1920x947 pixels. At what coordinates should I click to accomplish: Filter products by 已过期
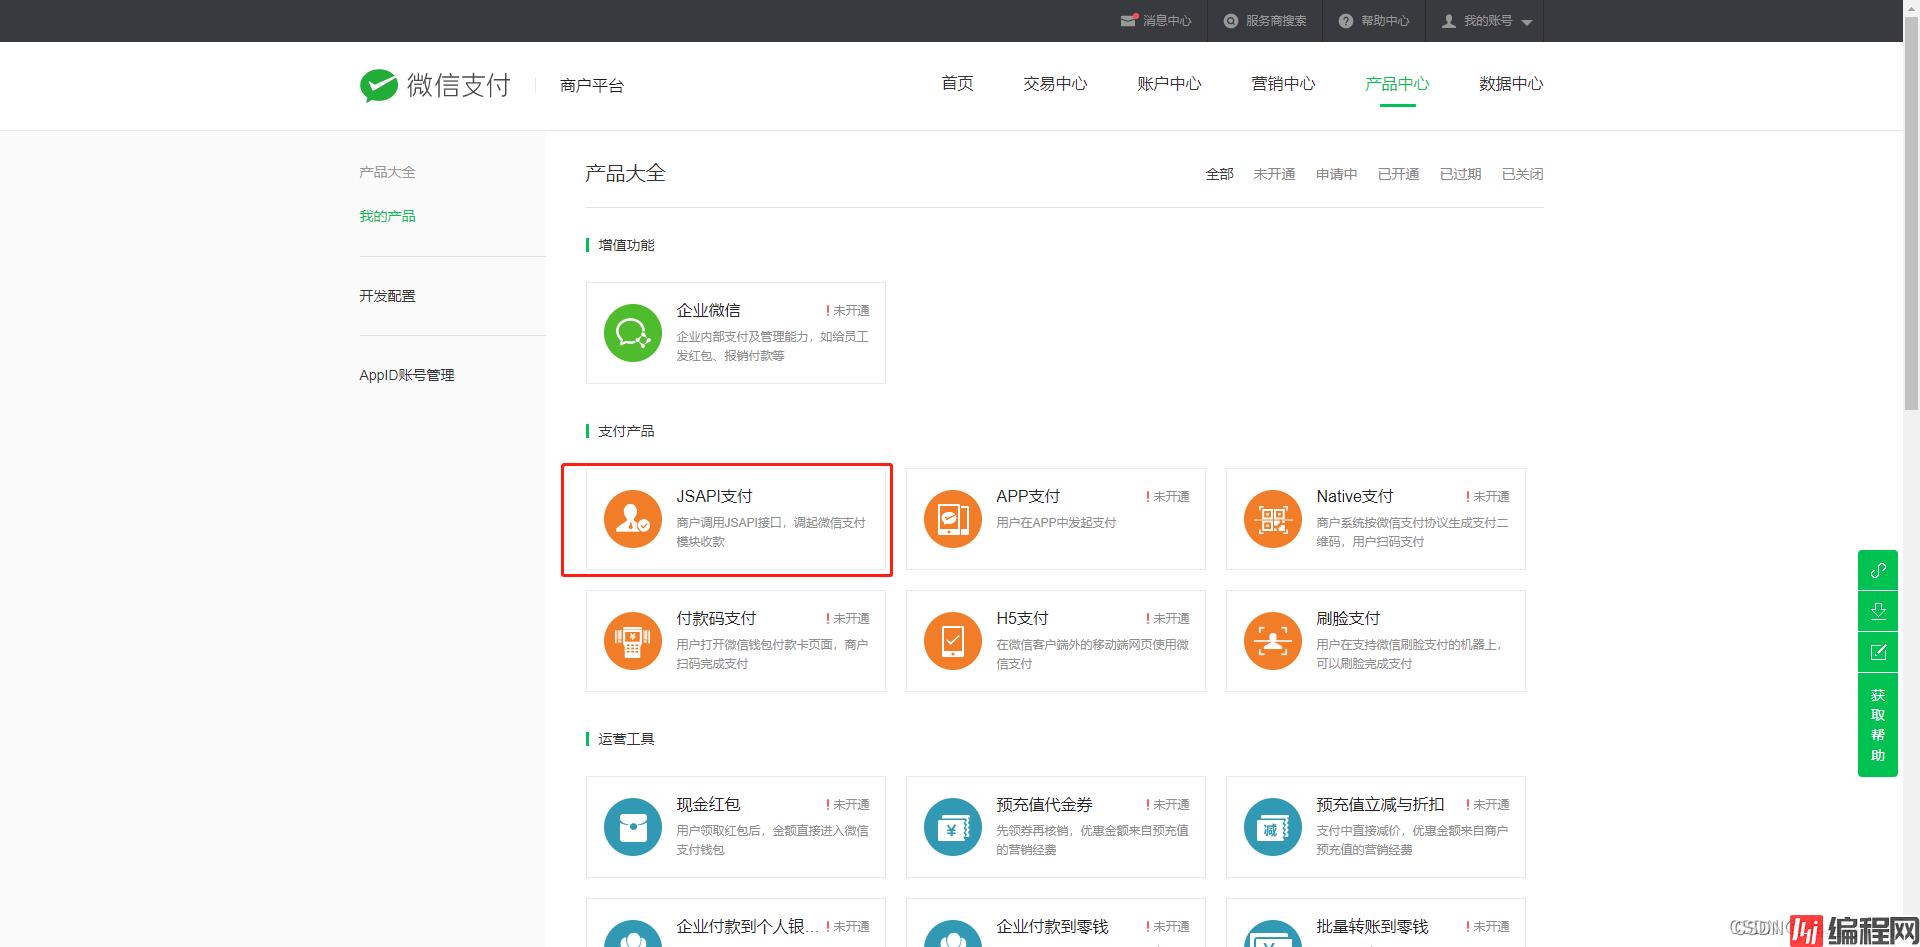pos(1460,174)
